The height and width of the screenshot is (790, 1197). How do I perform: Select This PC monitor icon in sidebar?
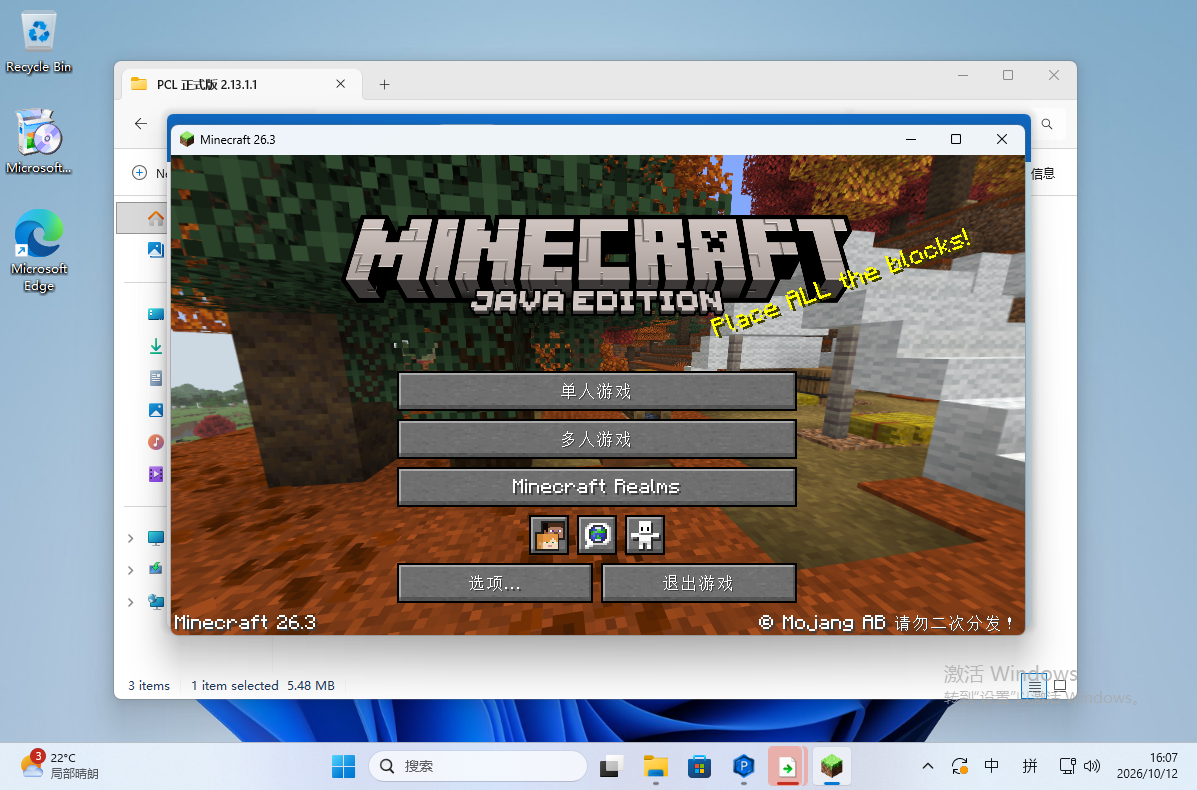[156, 538]
